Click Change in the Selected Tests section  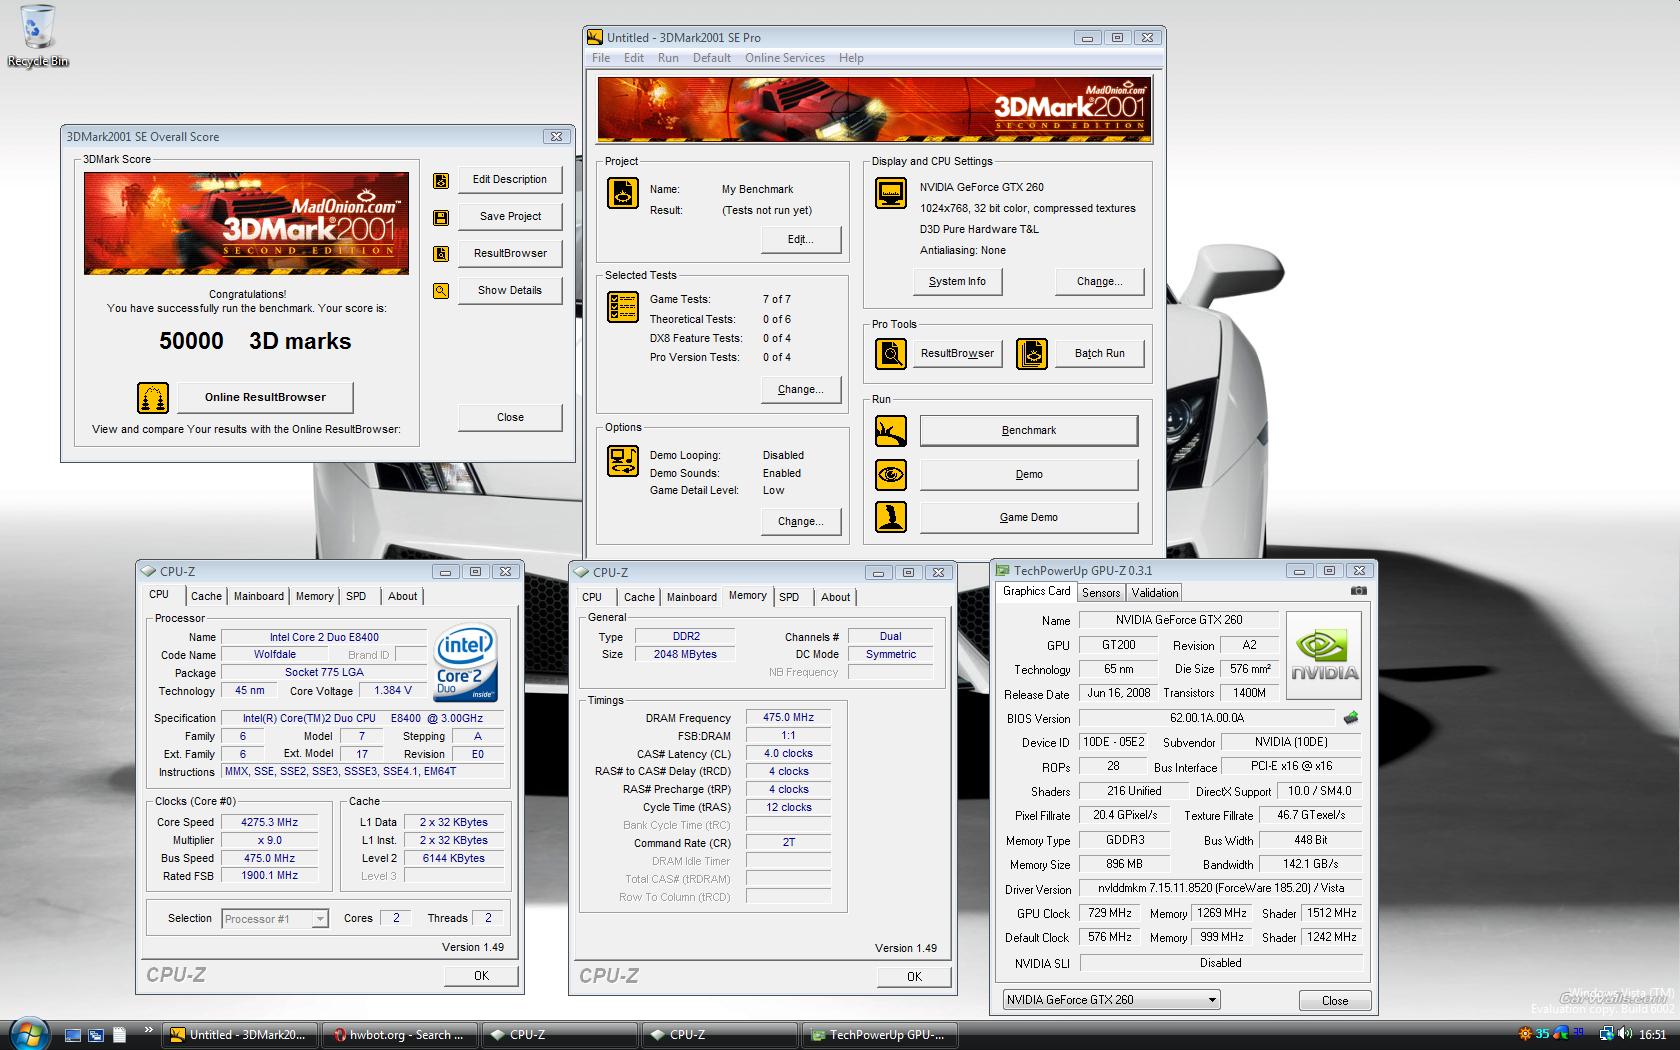[x=801, y=390]
